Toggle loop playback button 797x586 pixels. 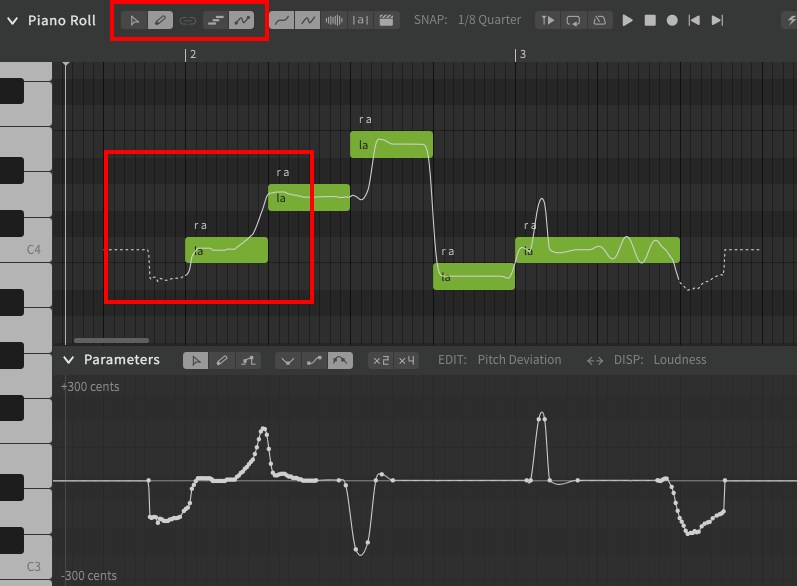(x=574, y=20)
